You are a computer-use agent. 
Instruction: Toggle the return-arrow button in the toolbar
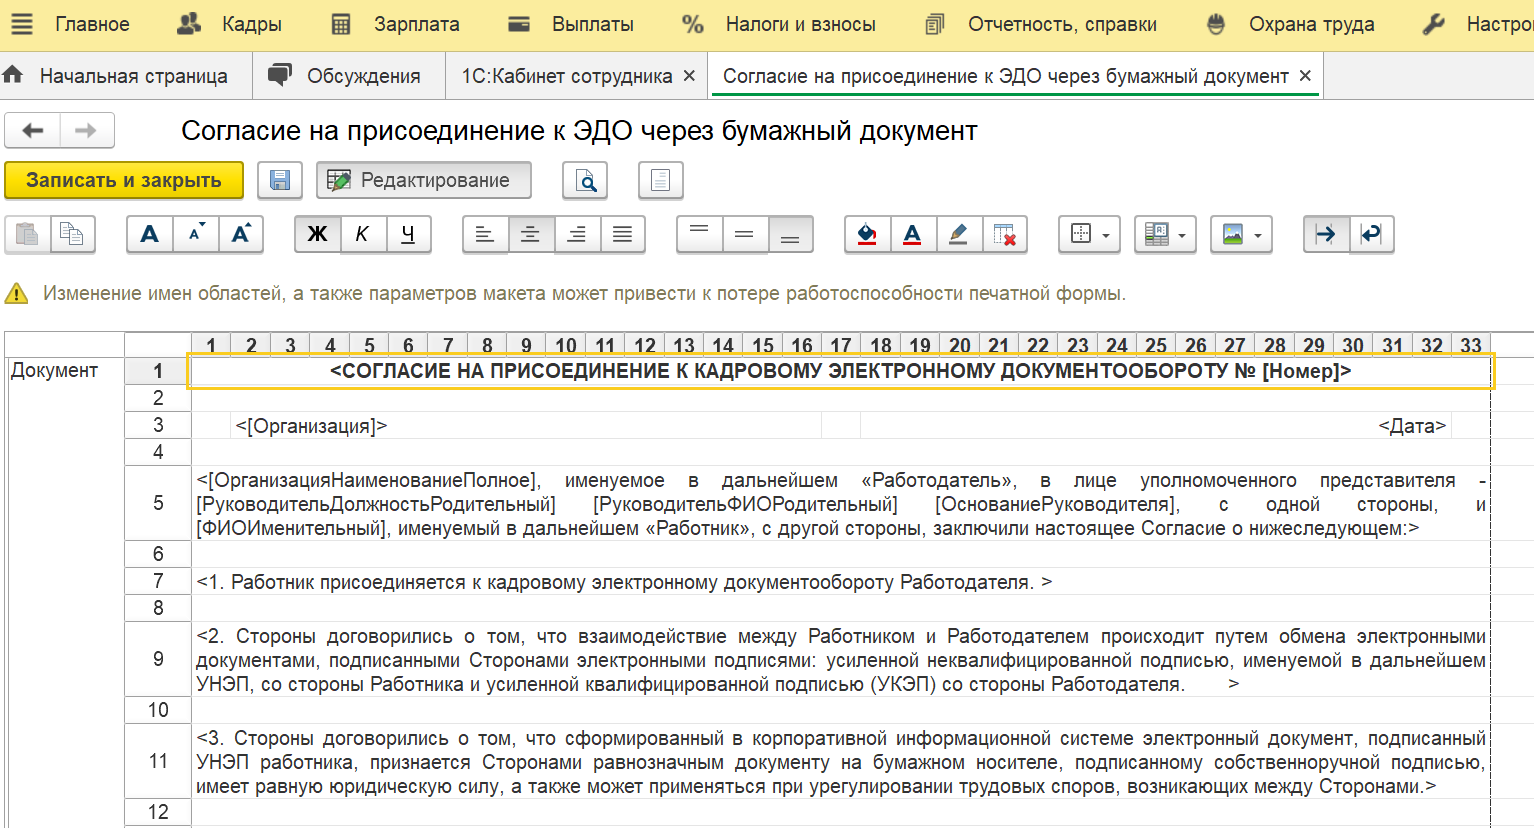click(x=1372, y=234)
